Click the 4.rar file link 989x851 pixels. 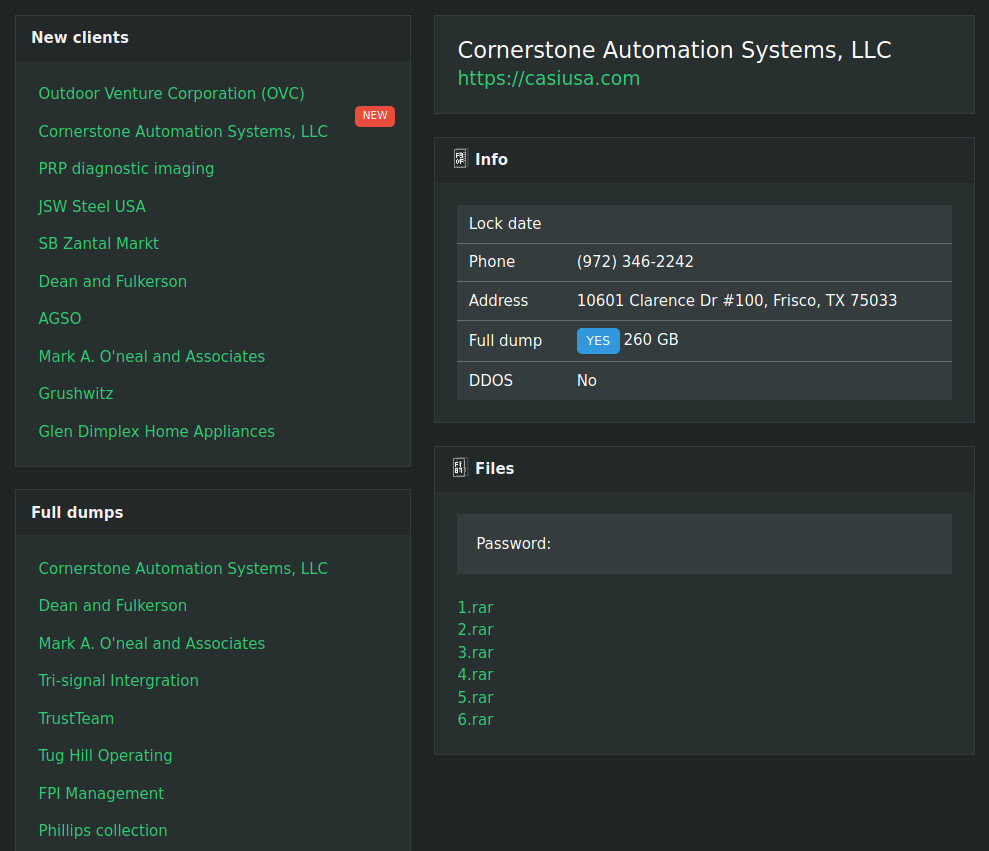point(476,674)
